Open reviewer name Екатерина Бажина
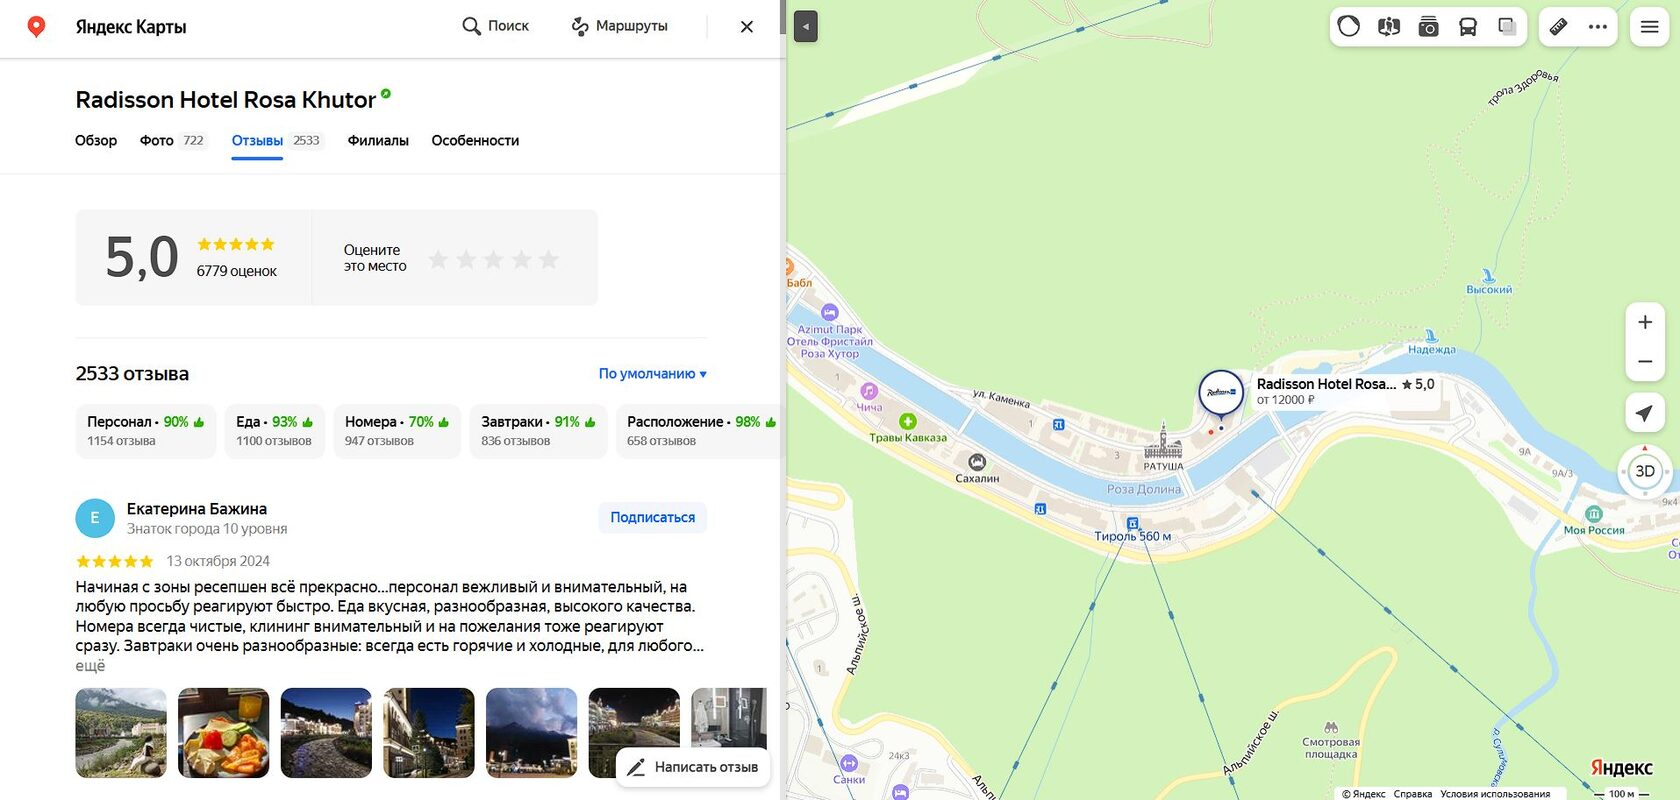The height and width of the screenshot is (800, 1680). 197,509
